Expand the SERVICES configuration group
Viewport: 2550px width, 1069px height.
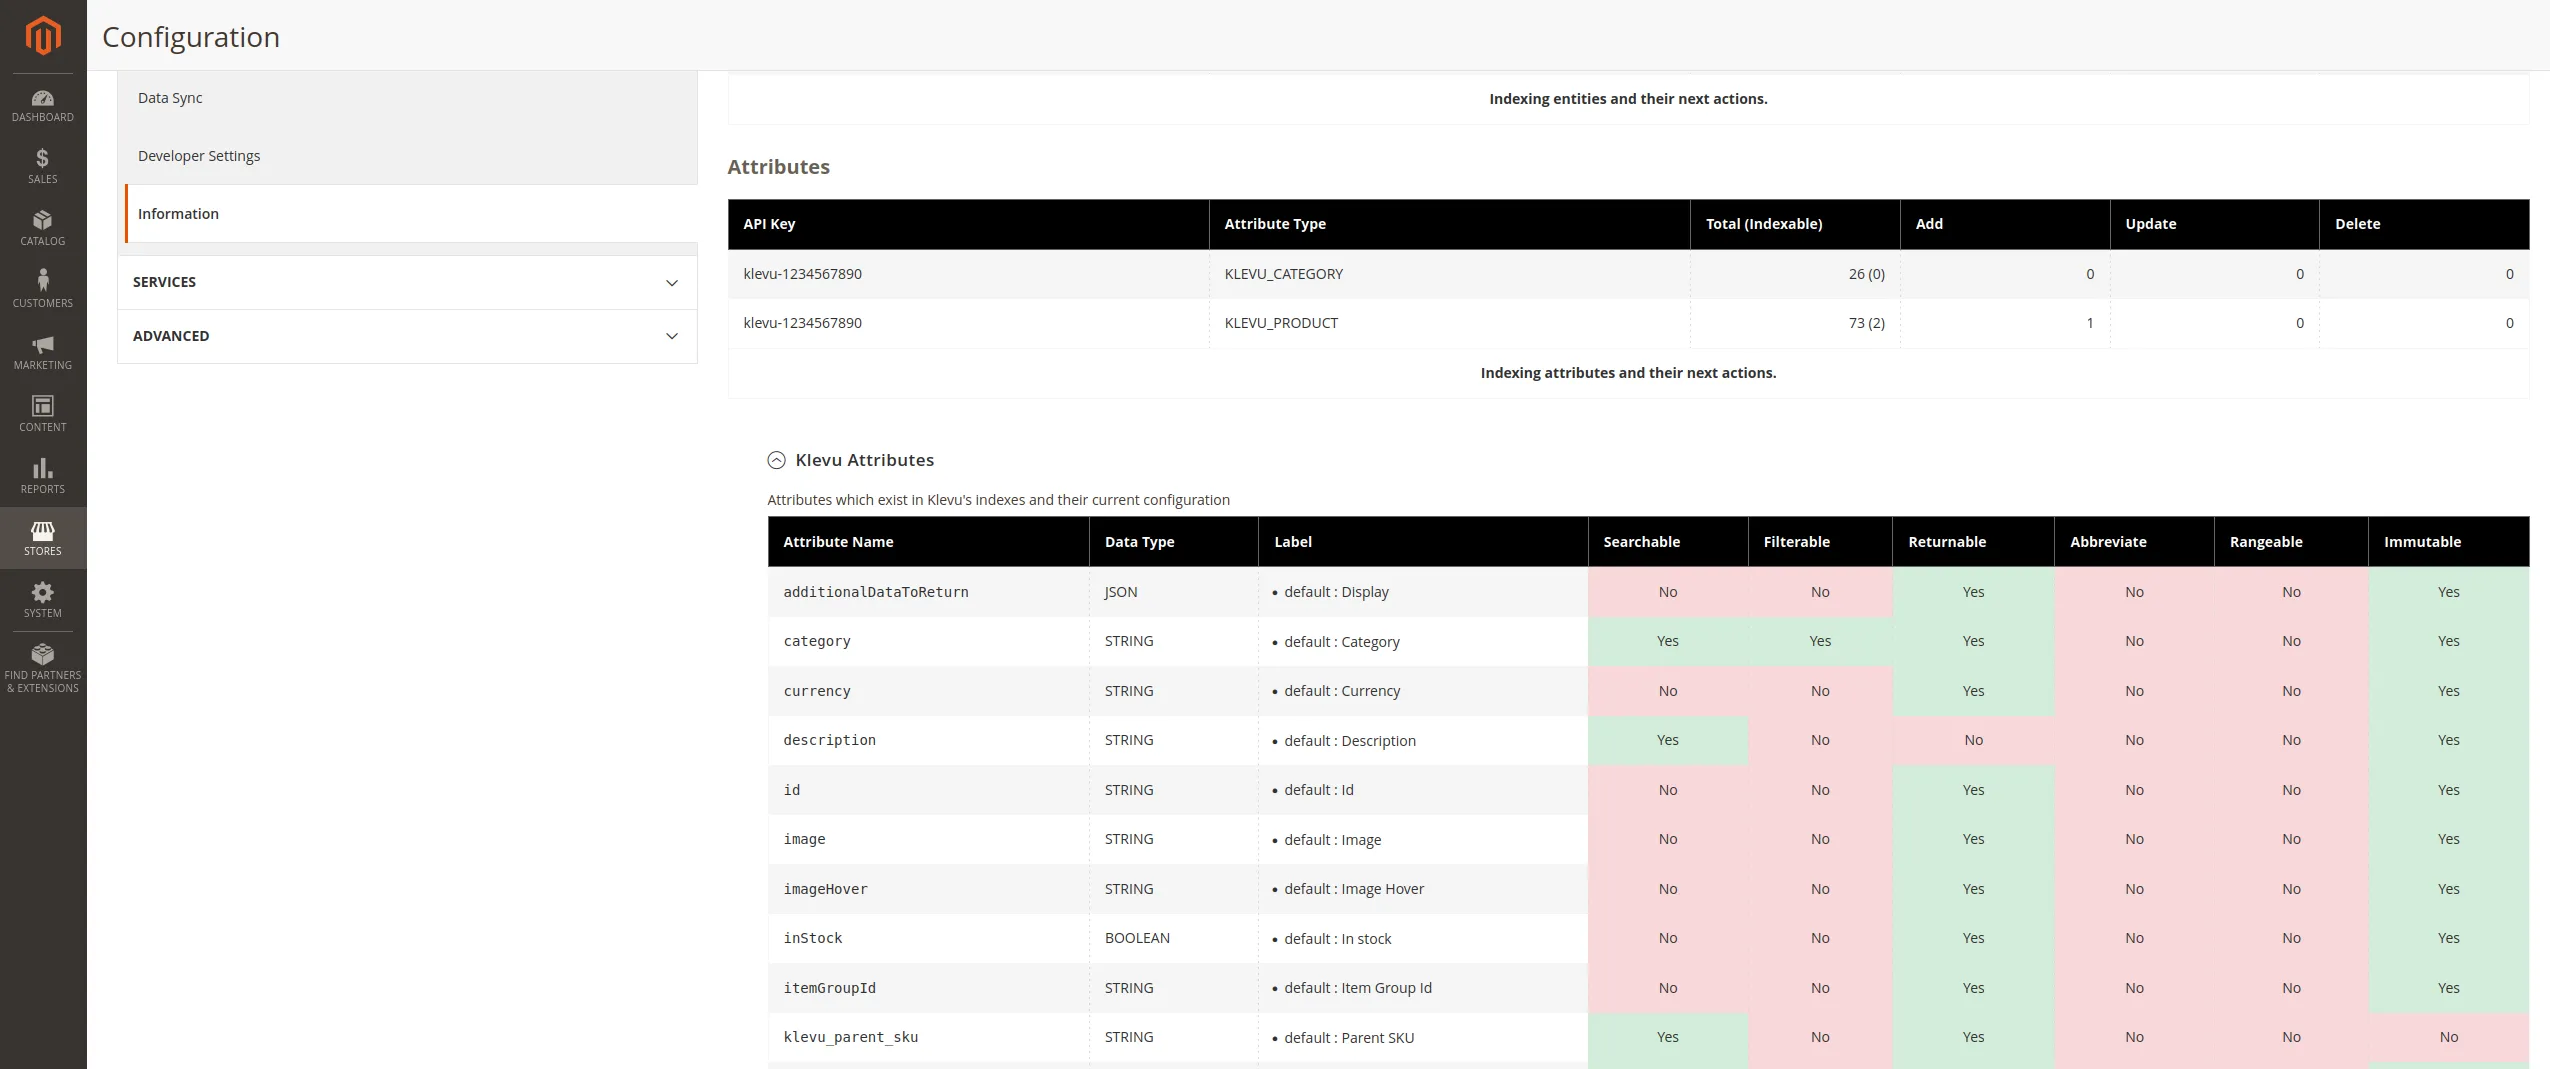pyautogui.click(x=407, y=282)
